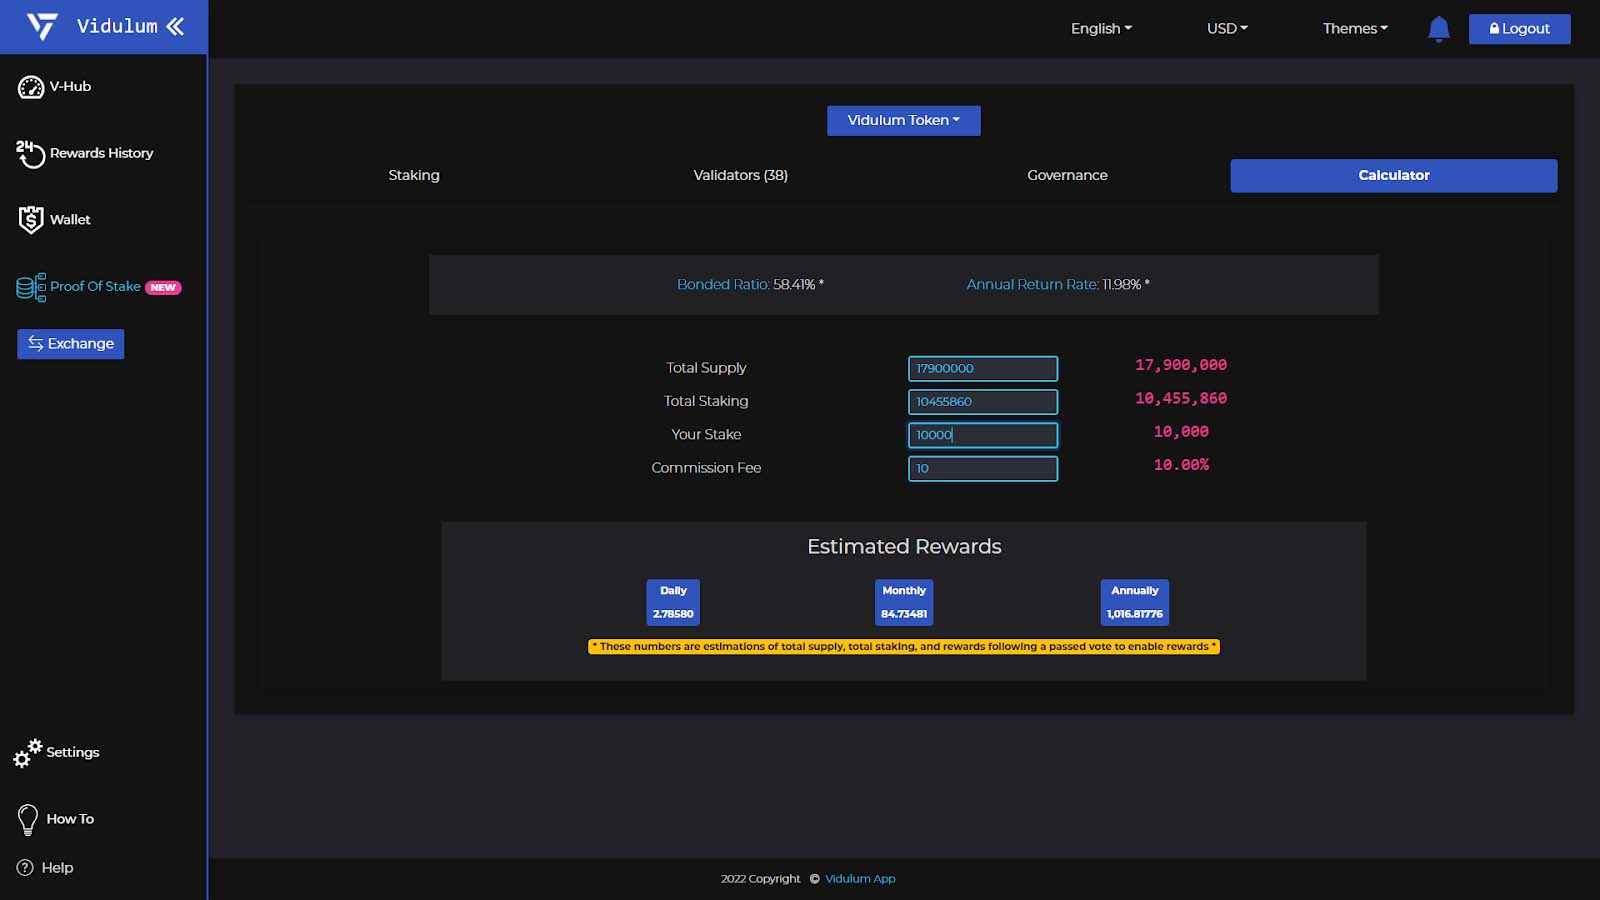Open Help question mark icon
Screen dimensions: 1600x900
click(x=25, y=868)
